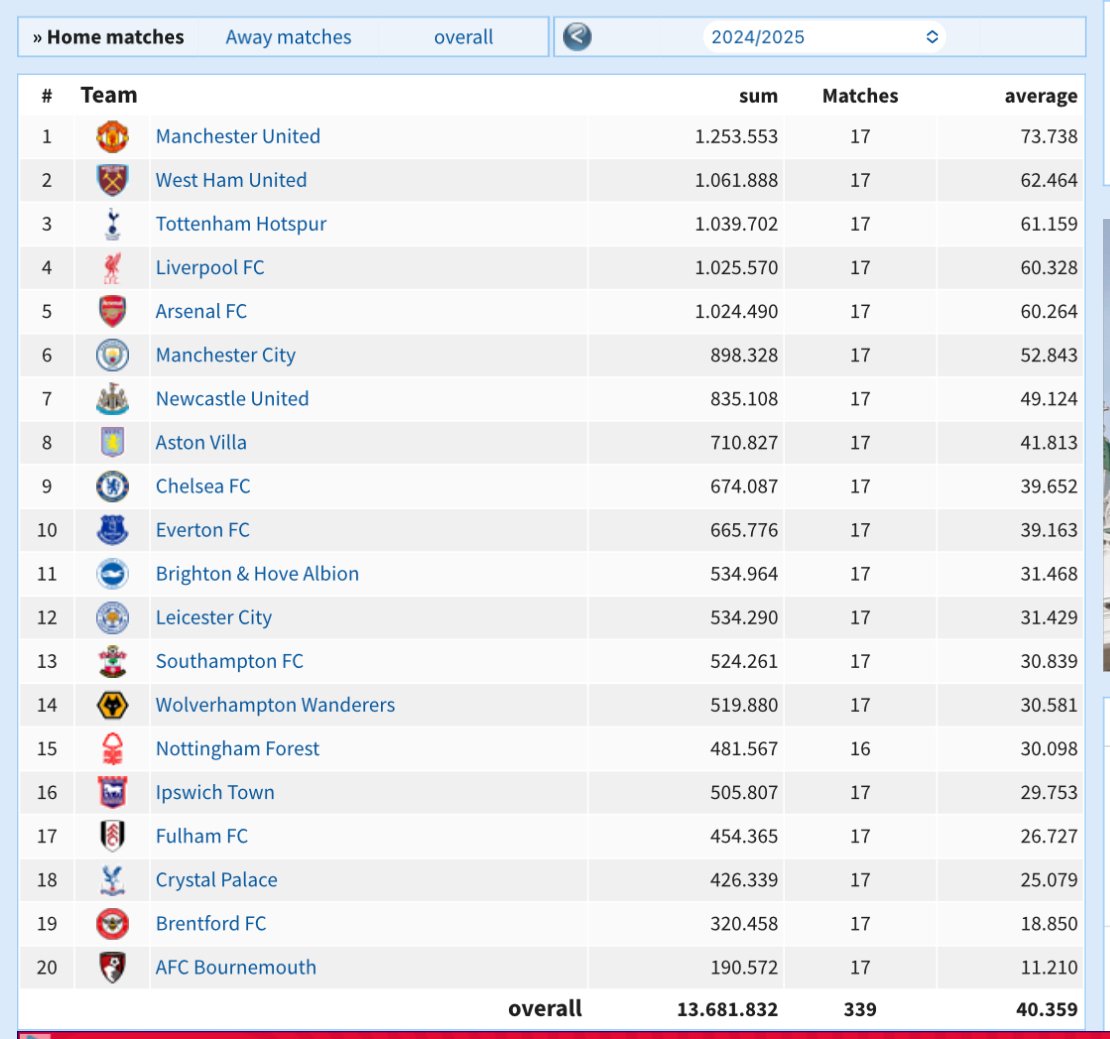
Task: Open the Wolverhampton Wanderers team link
Action: tap(275, 706)
